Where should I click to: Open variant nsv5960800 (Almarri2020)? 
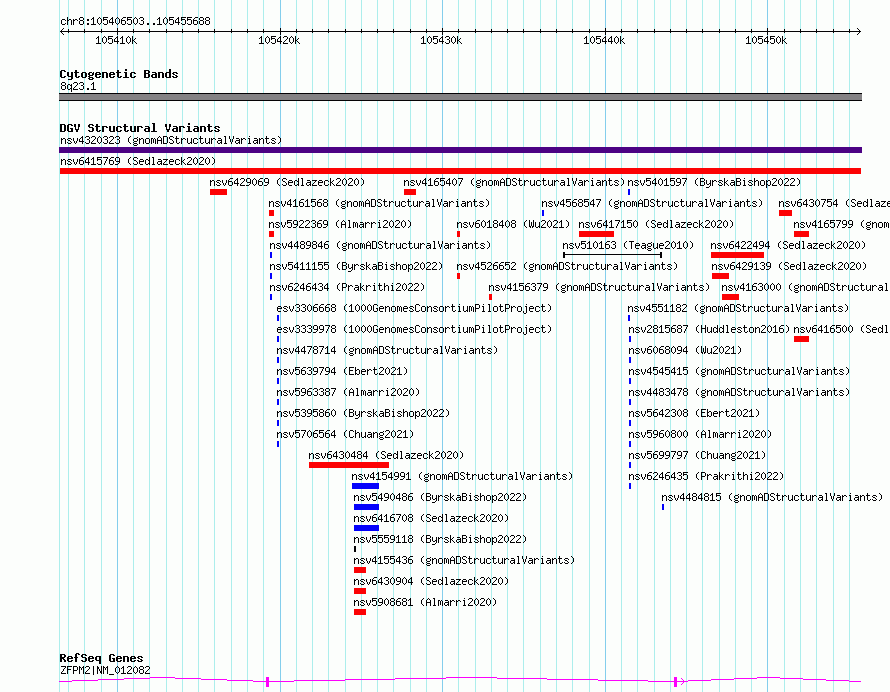click(700, 434)
